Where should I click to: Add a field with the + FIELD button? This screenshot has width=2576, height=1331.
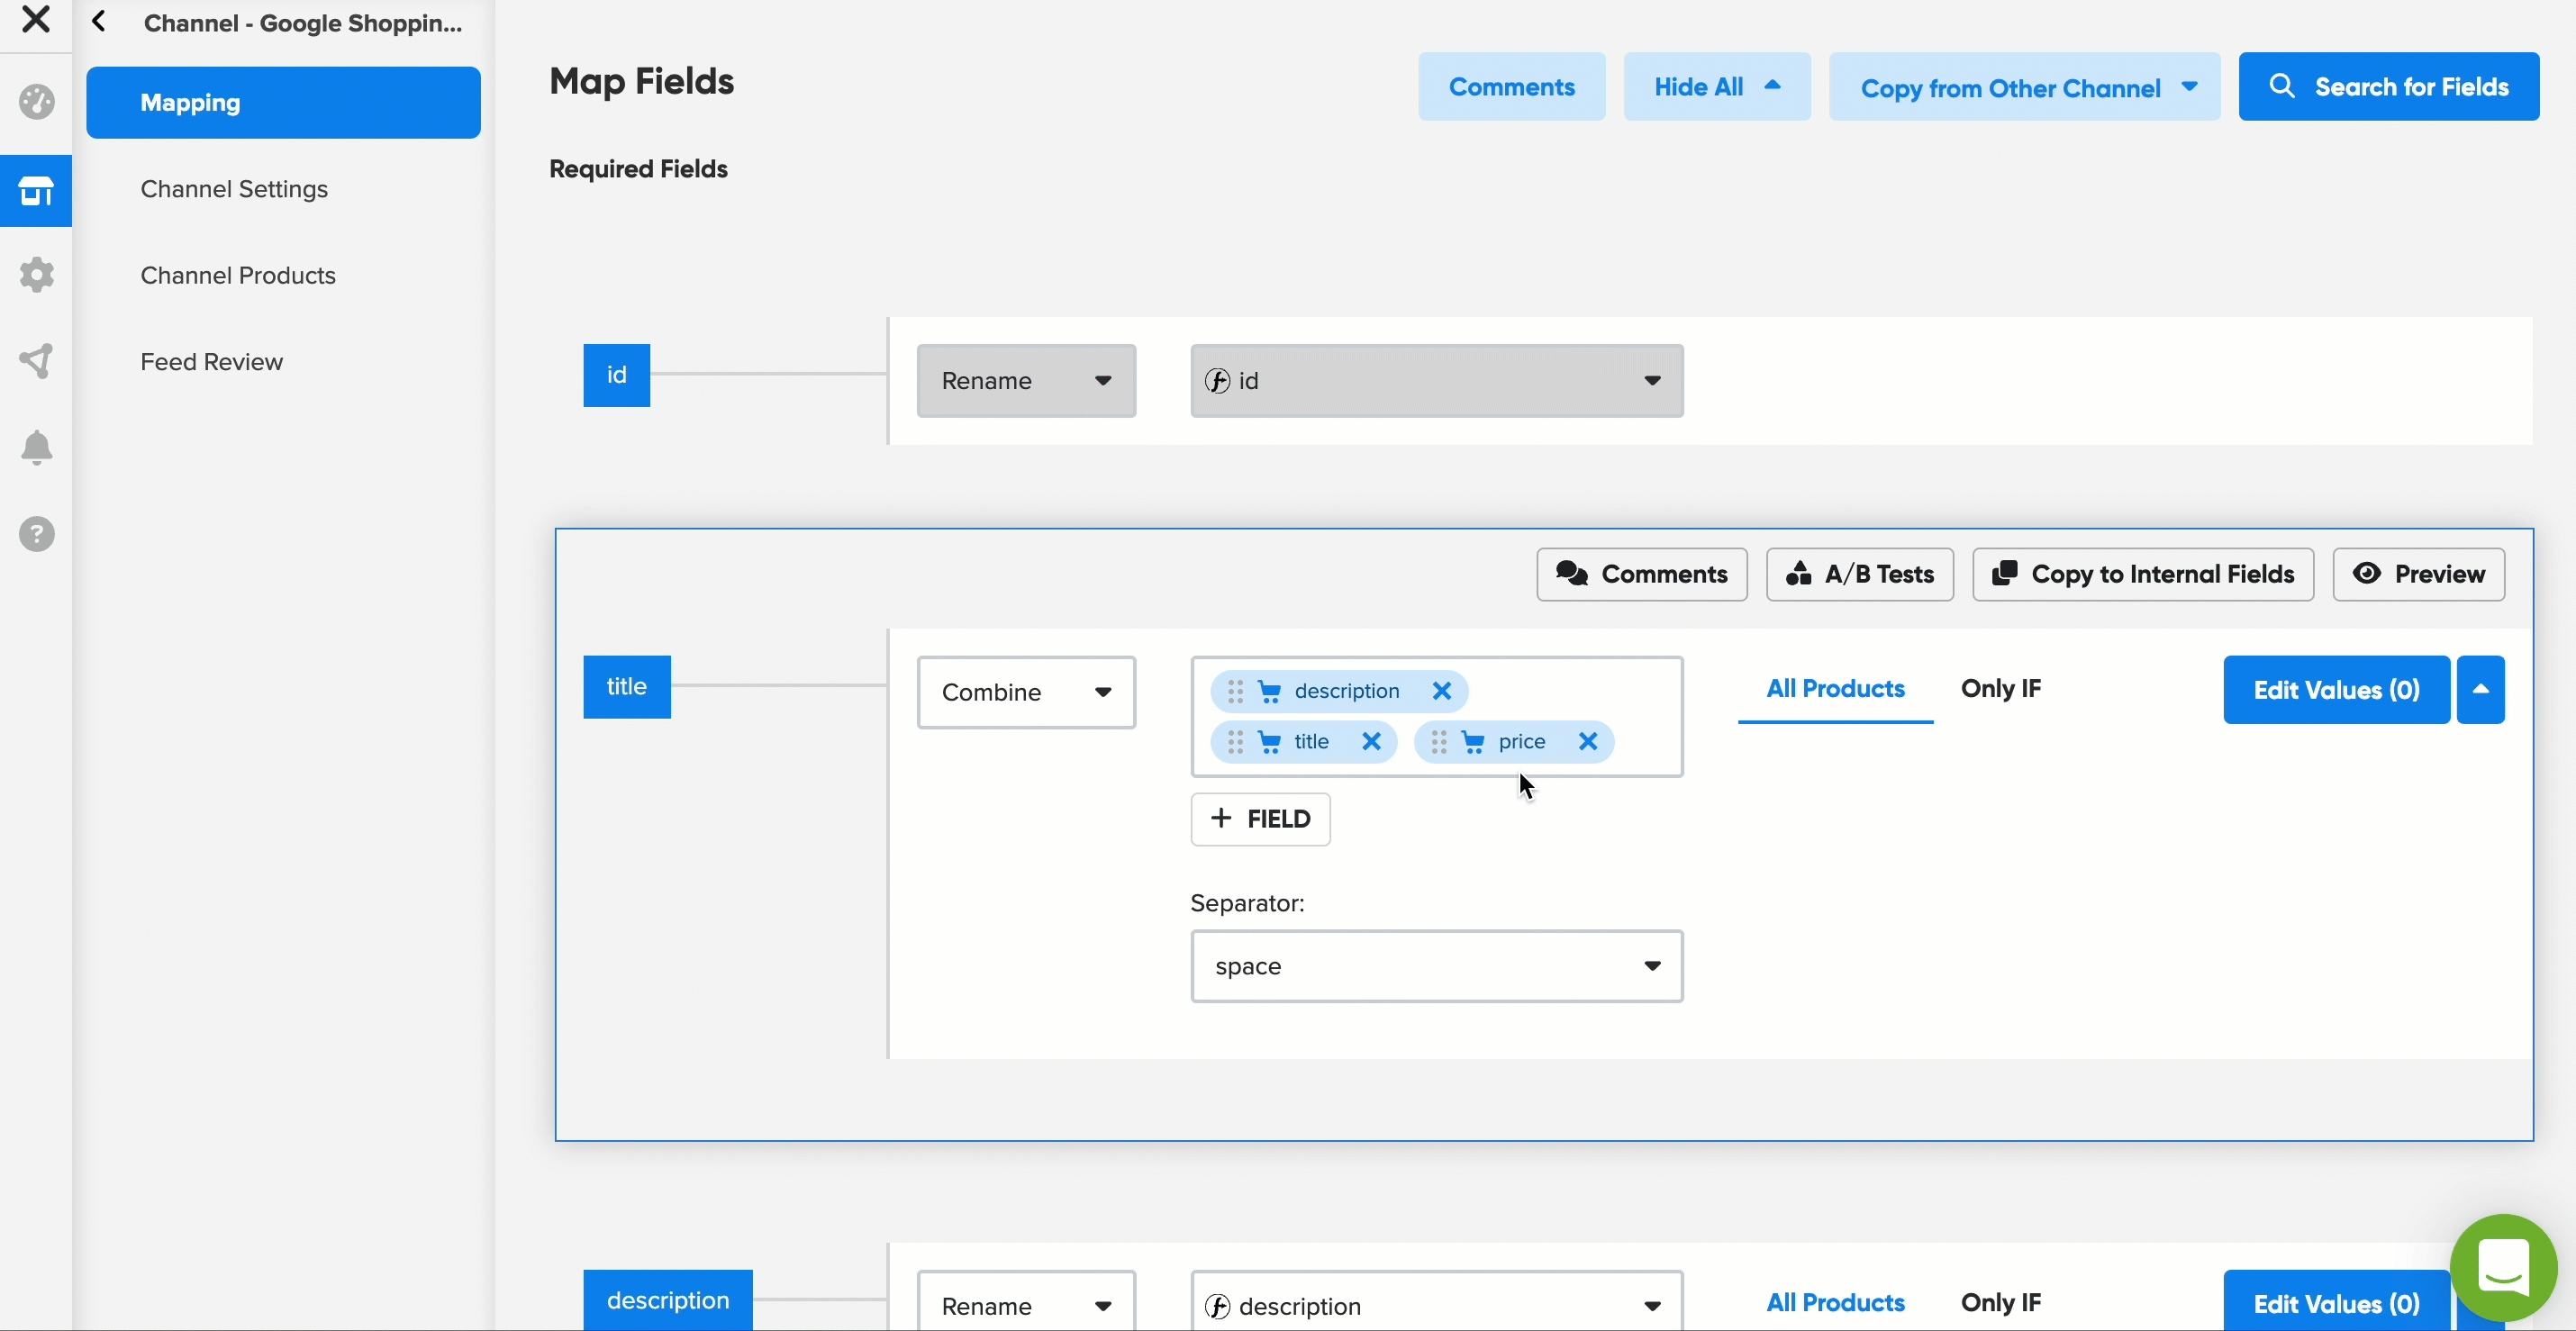[1260, 819]
